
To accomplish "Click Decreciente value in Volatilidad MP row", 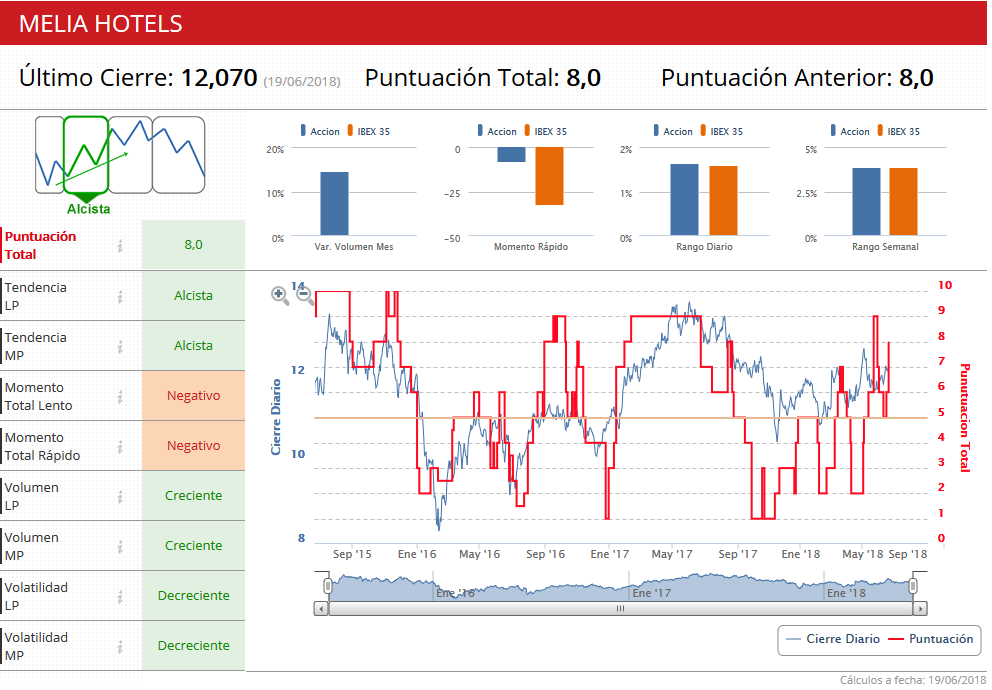I will pos(194,646).
